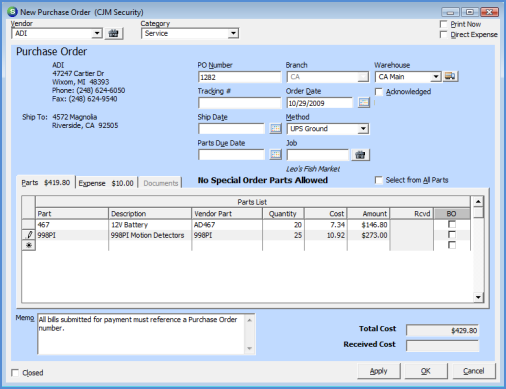Expand the Category dropdown showing Service
The image size is (506, 389).
[x=233, y=33]
